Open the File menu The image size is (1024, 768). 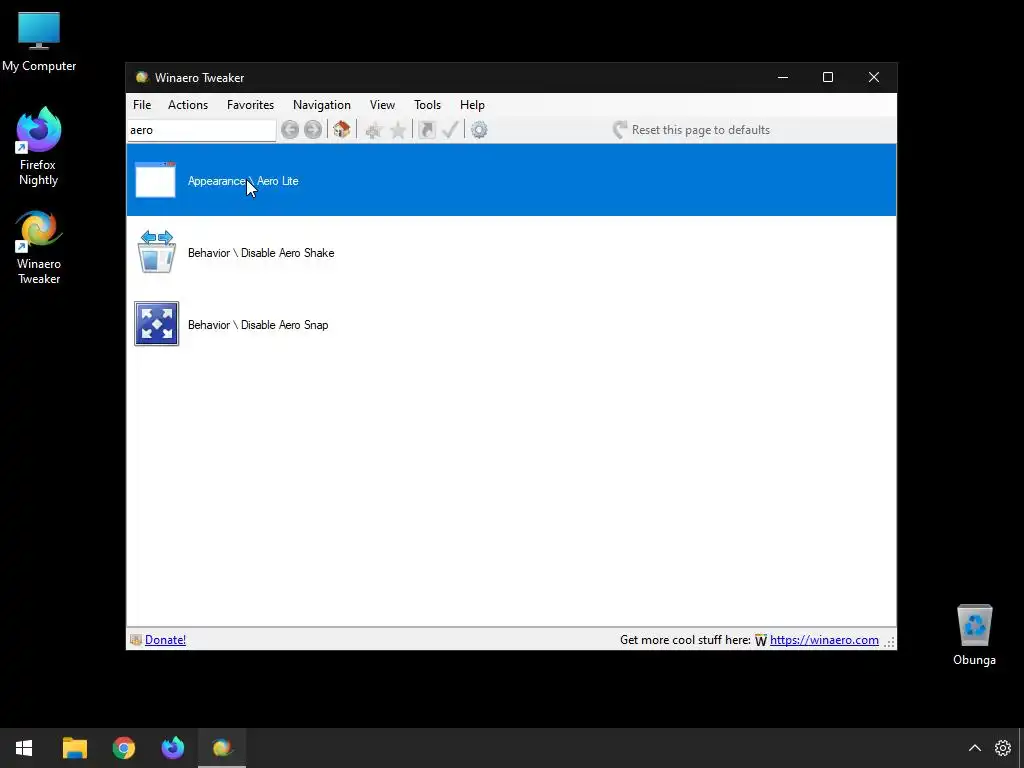pos(142,104)
